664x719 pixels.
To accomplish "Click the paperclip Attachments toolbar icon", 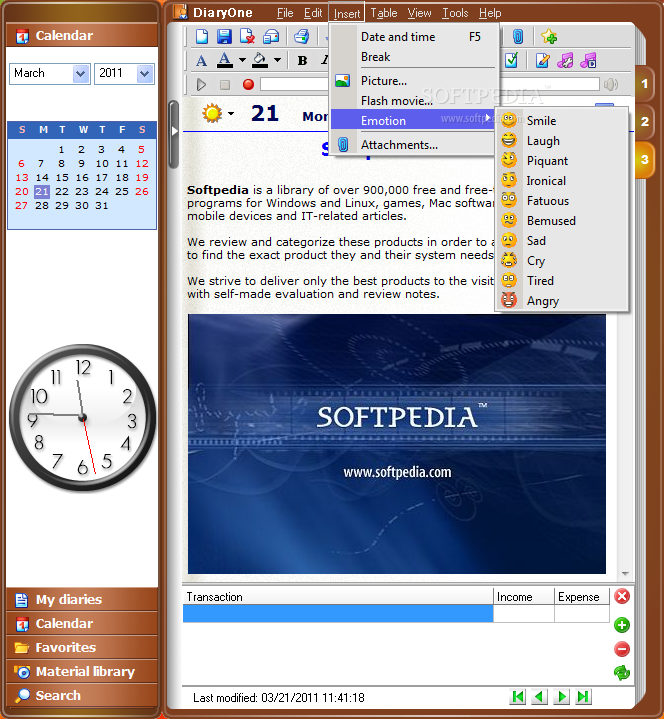I will tap(518, 36).
